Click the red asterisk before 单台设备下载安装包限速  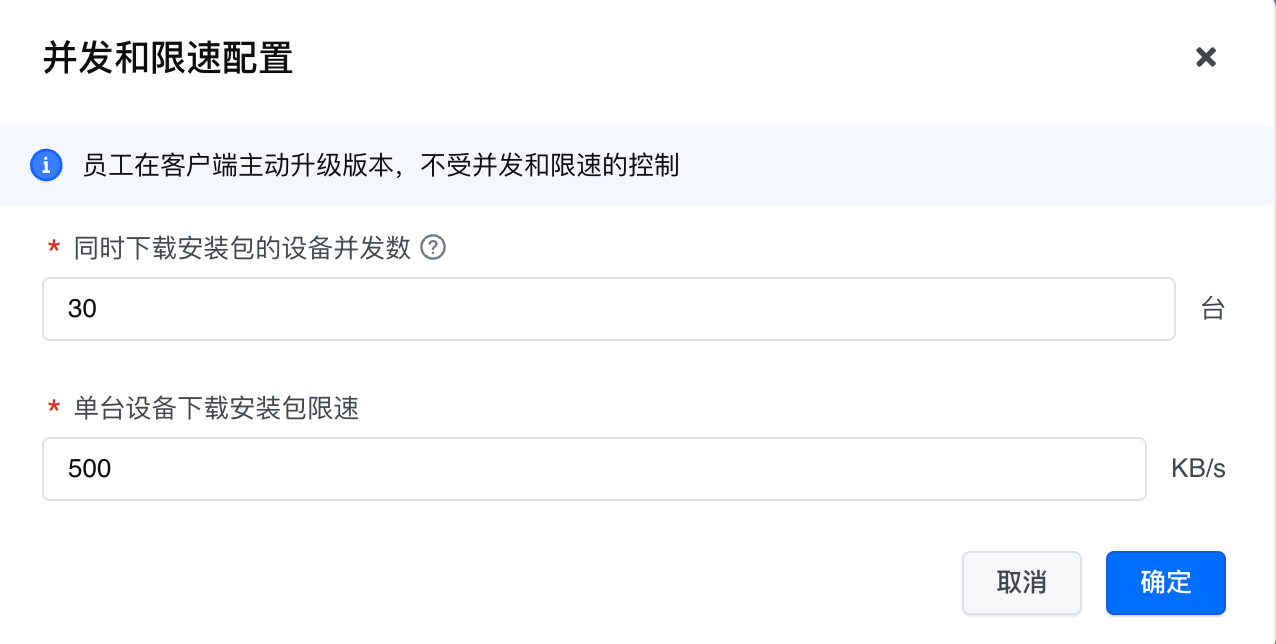[54, 409]
